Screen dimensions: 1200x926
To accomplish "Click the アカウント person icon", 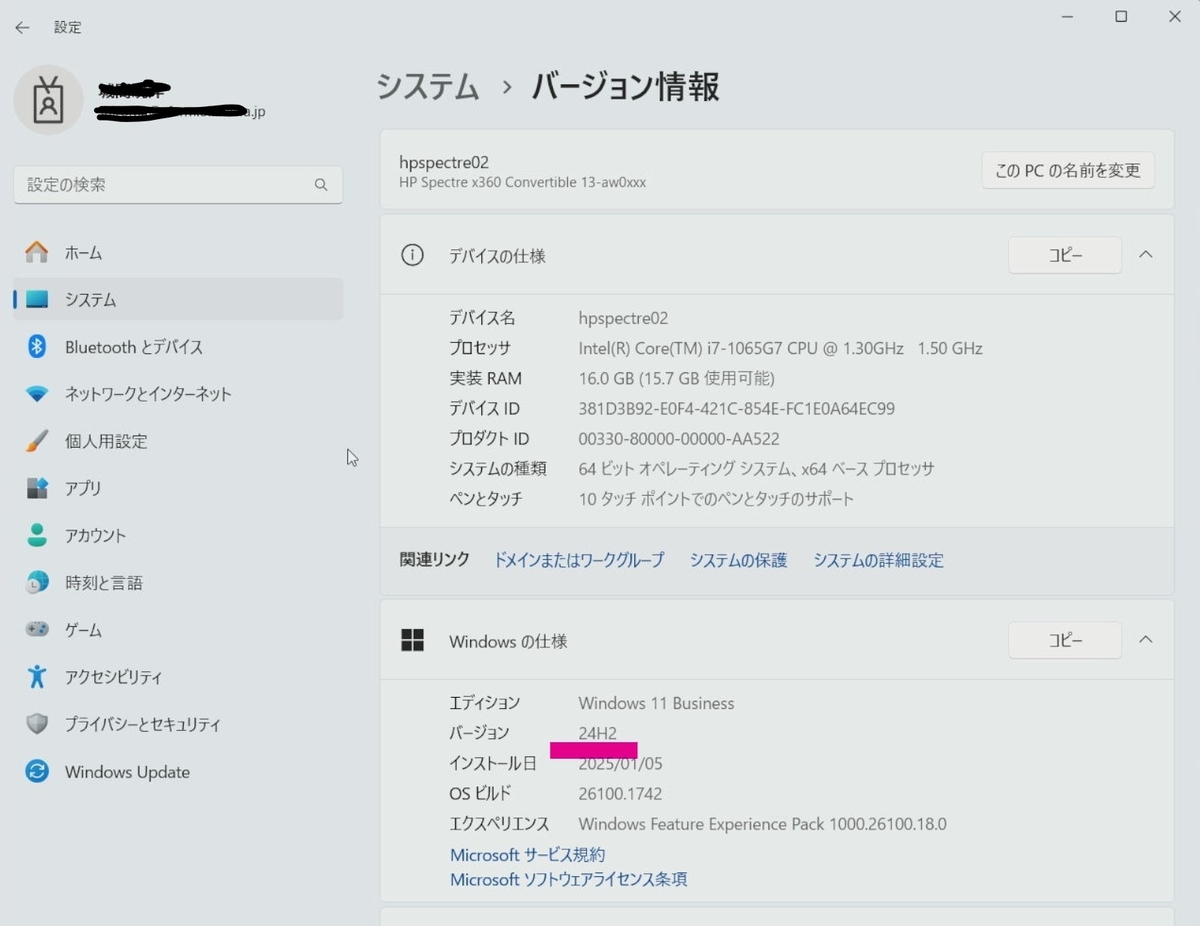I will tap(37, 535).
